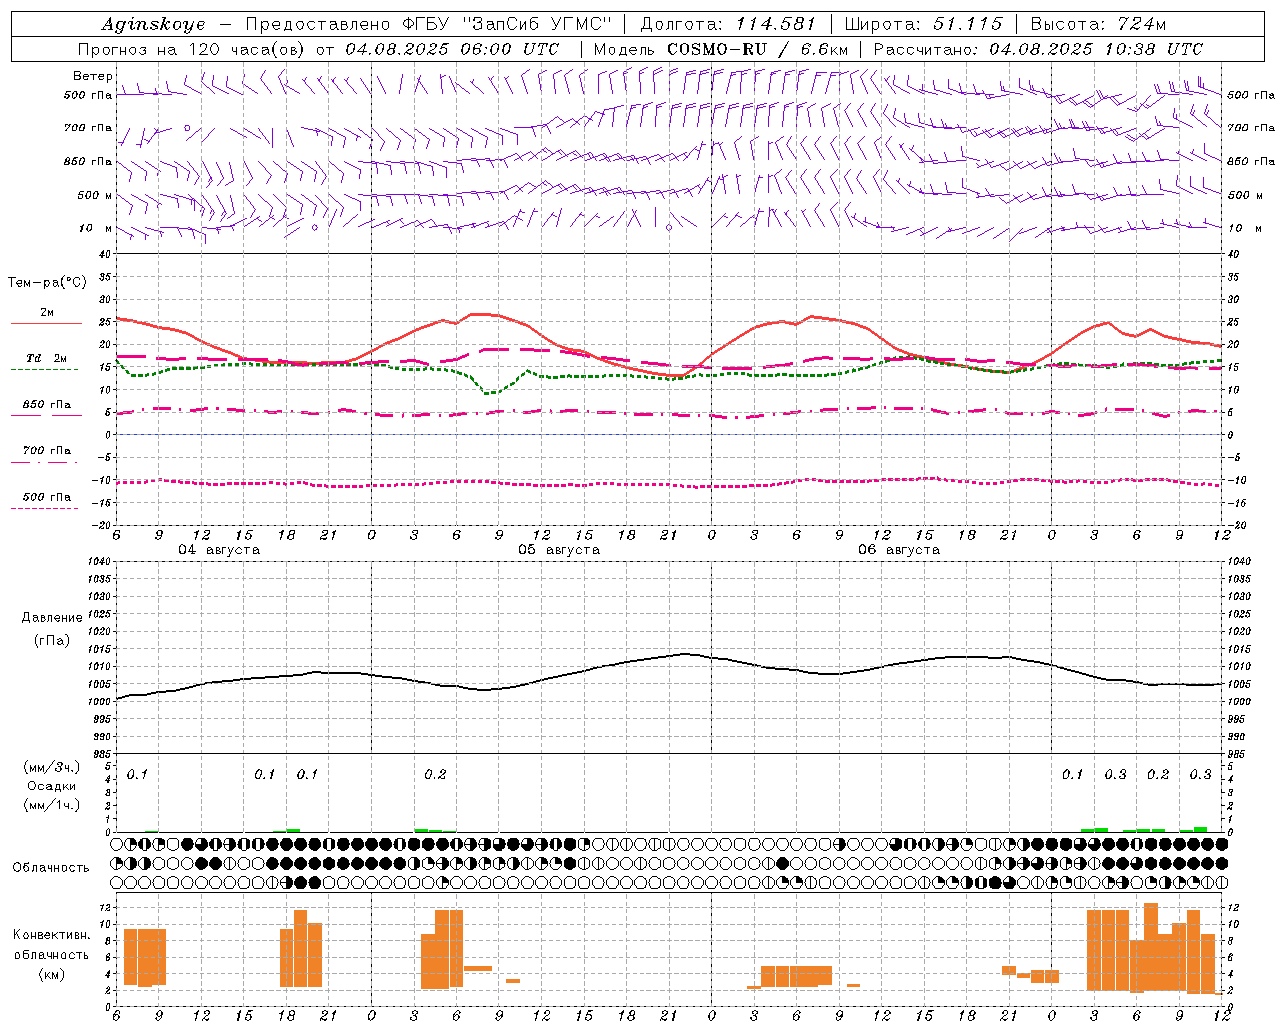Select the longitude value 114.581
Image resolution: width=1280 pixels, height=1024 pixels.
(776, 24)
